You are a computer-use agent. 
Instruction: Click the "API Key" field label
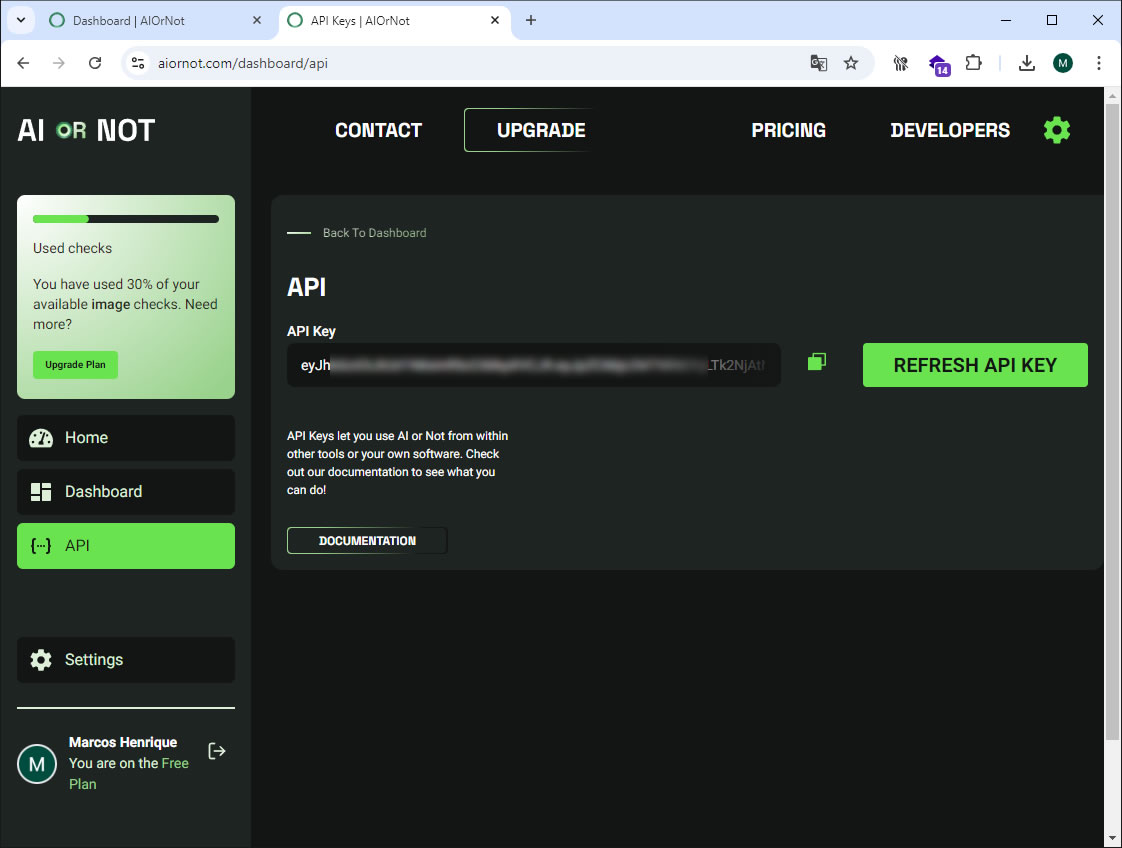click(311, 331)
